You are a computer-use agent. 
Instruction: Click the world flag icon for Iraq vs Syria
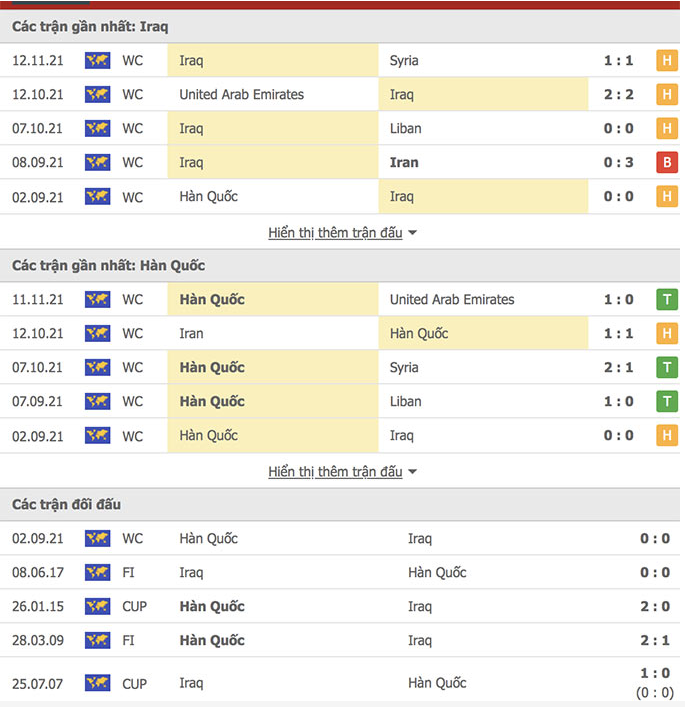(97, 60)
